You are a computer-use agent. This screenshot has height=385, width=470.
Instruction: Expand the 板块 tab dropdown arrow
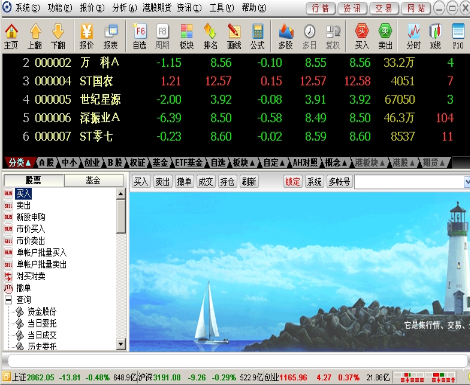(252, 163)
